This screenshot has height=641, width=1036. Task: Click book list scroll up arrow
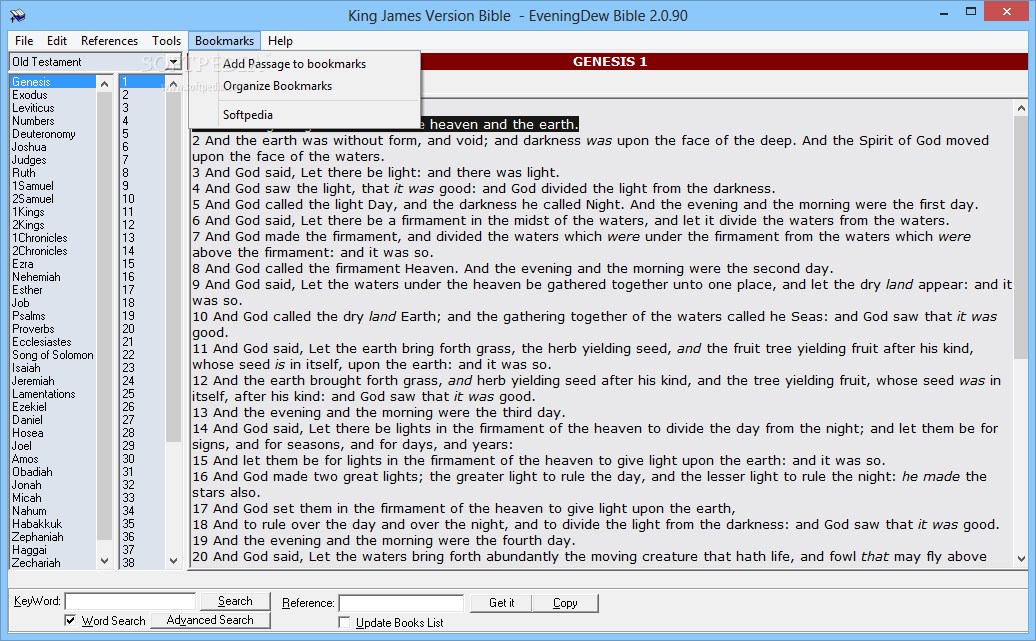click(x=104, y=83)
